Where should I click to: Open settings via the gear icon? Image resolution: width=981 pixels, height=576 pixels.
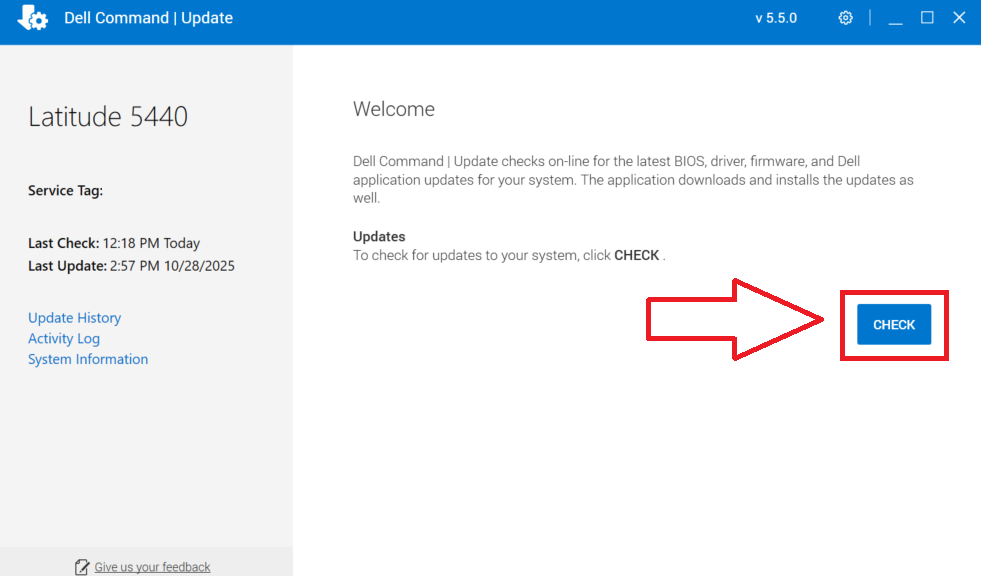(x=846, y=18)
